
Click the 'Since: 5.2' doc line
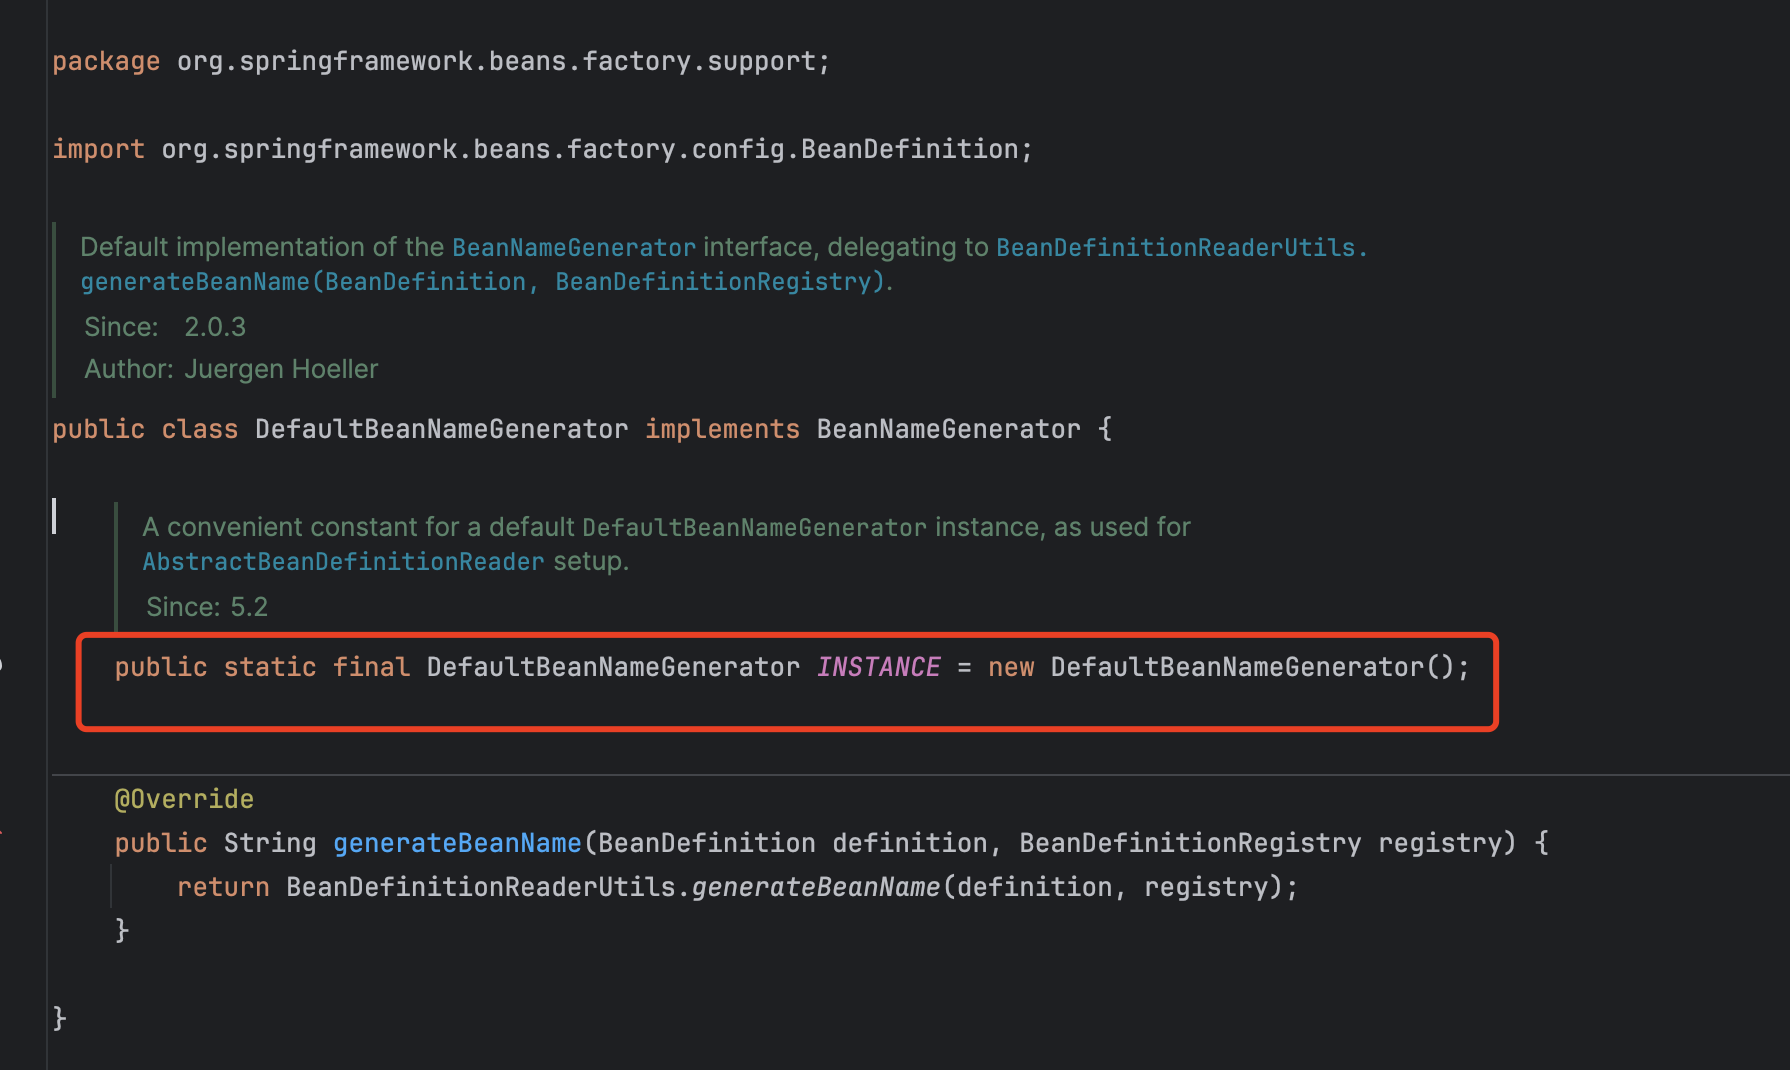click(x=207, y=607)
